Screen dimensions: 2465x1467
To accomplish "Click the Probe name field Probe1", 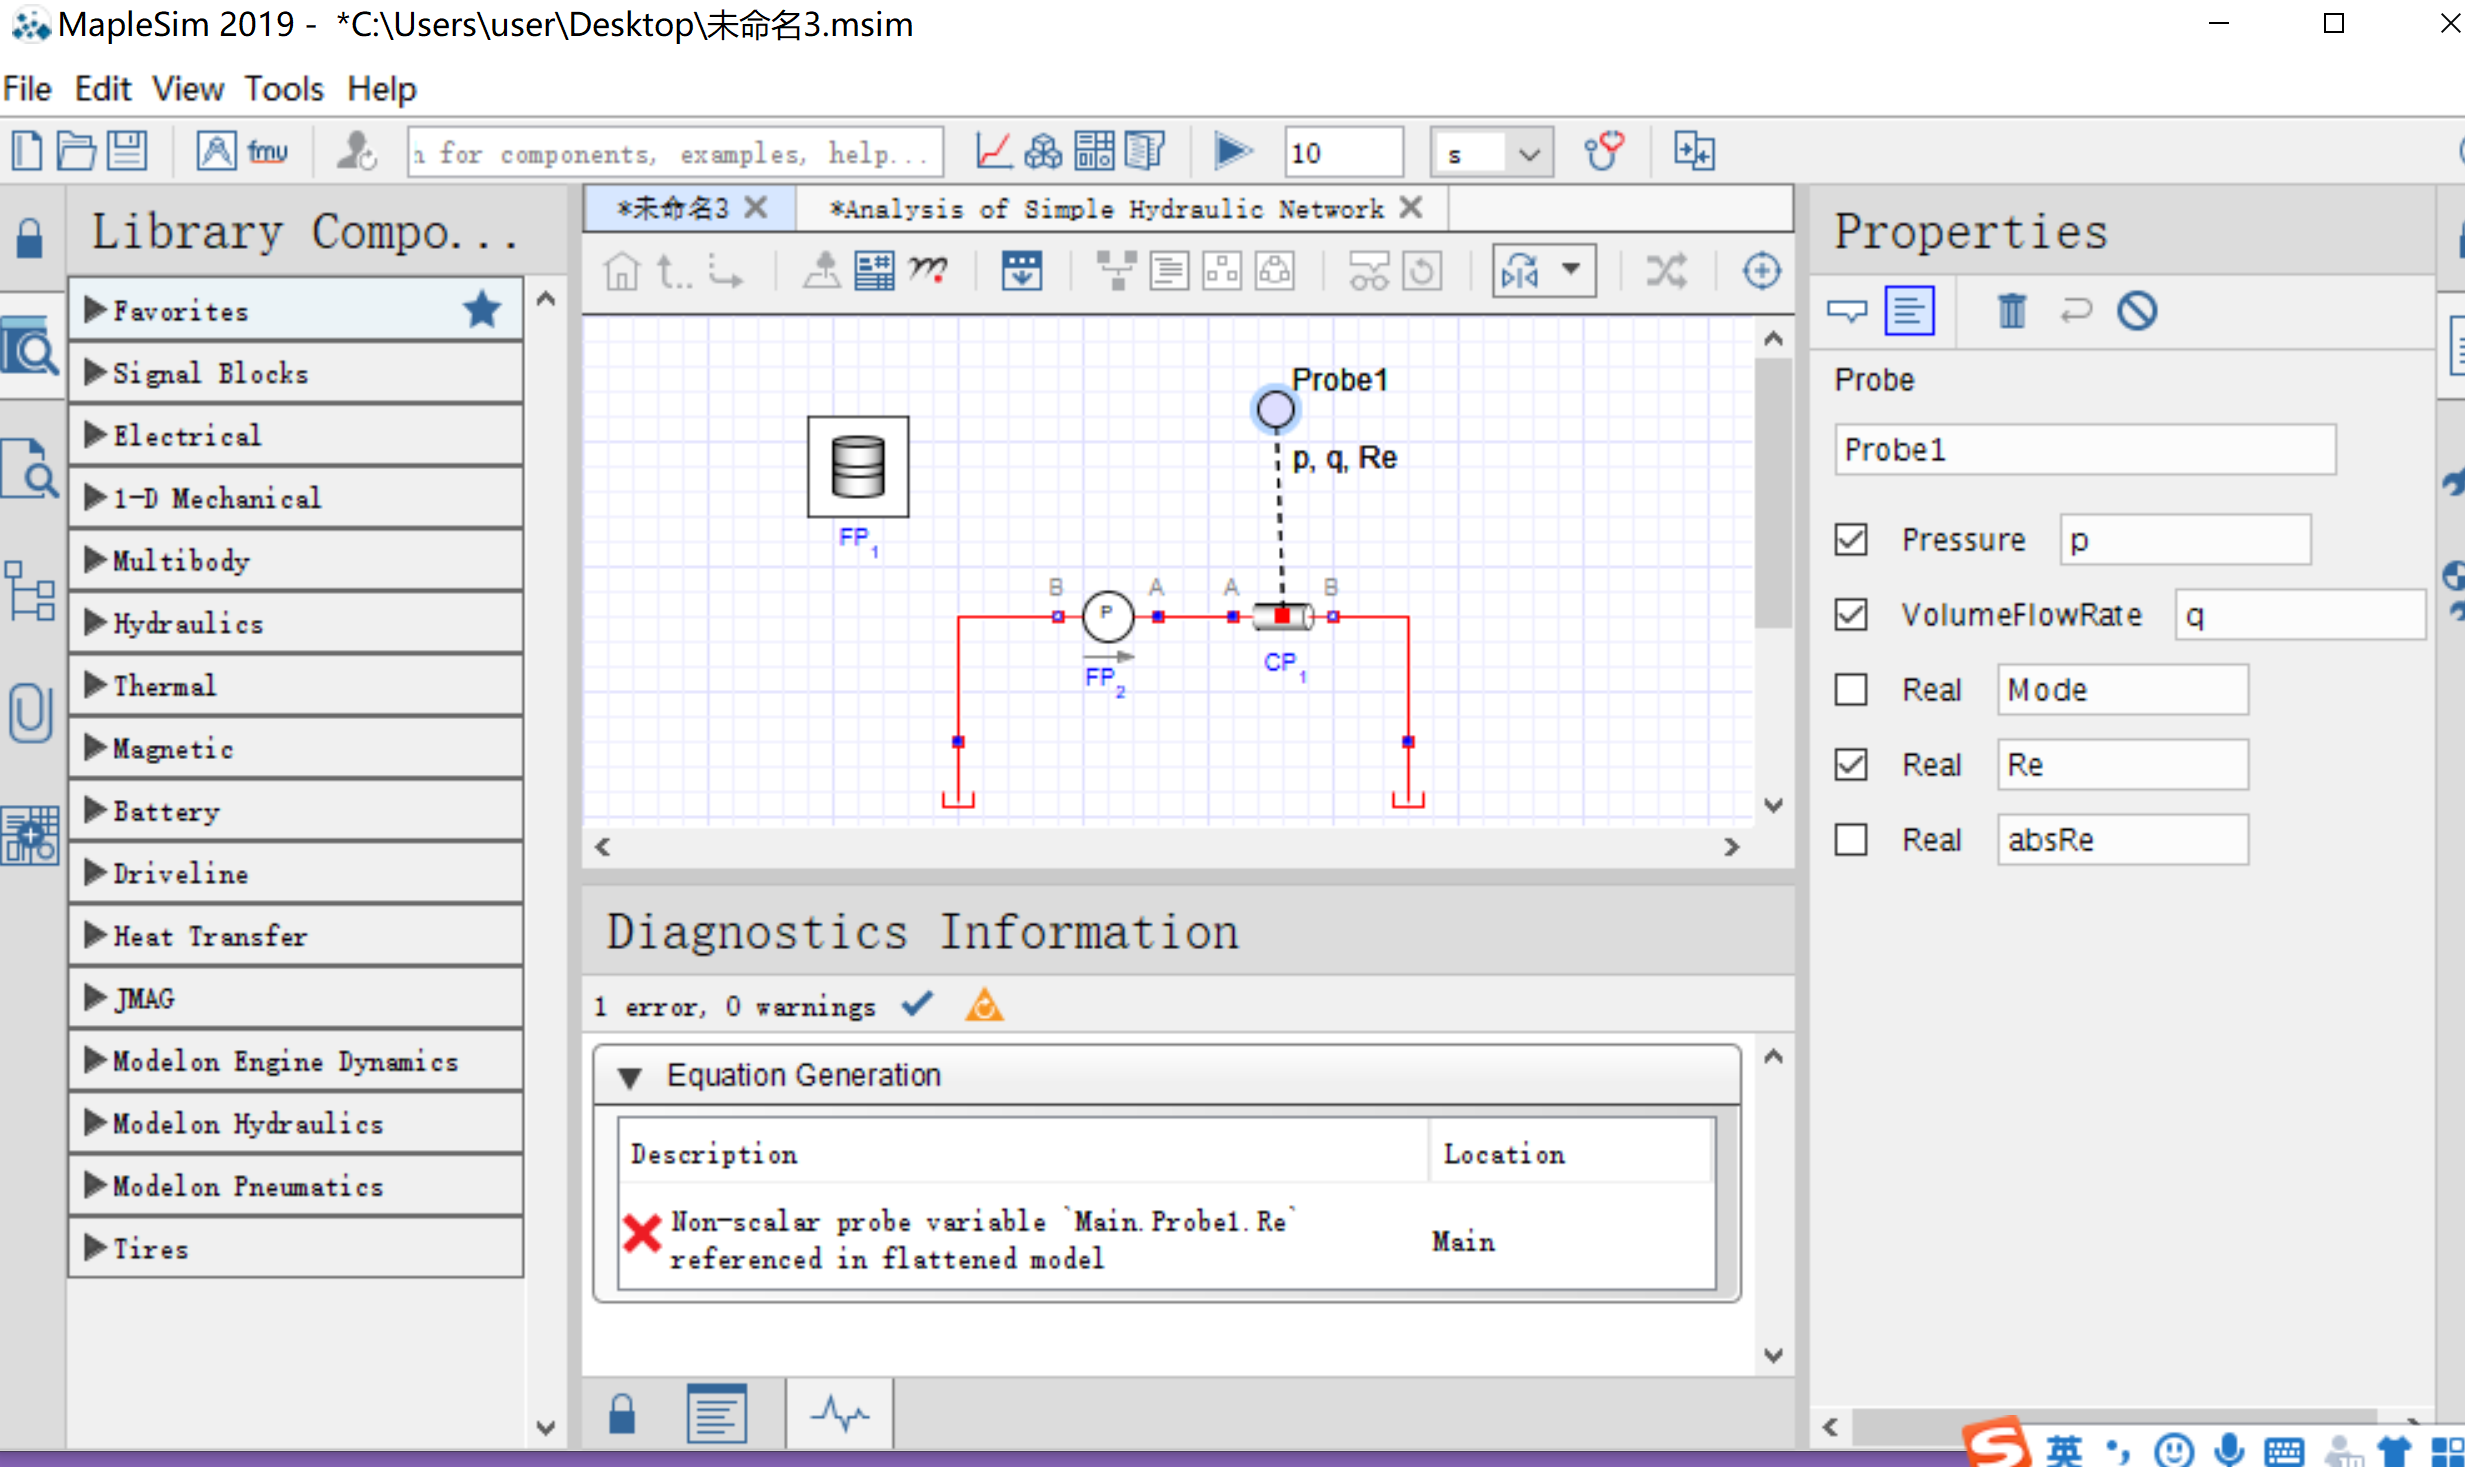I will coord(2085,449).
